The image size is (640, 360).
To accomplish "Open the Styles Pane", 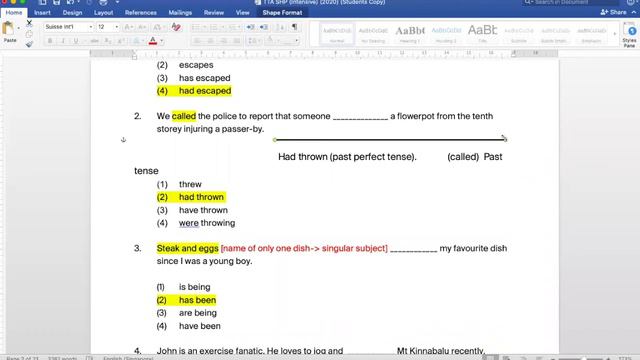I will [x=630, y=34].
